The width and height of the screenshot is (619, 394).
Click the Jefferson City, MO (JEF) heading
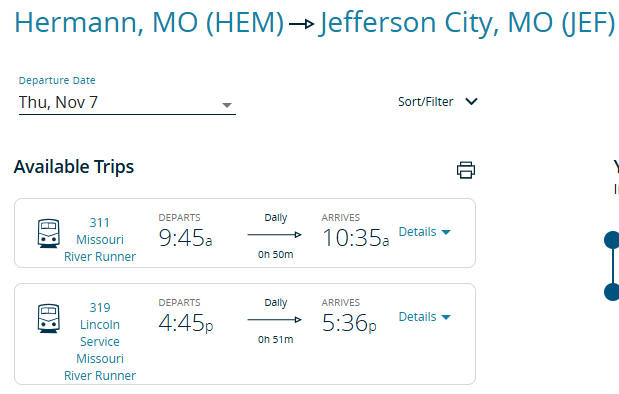(467, 23)
